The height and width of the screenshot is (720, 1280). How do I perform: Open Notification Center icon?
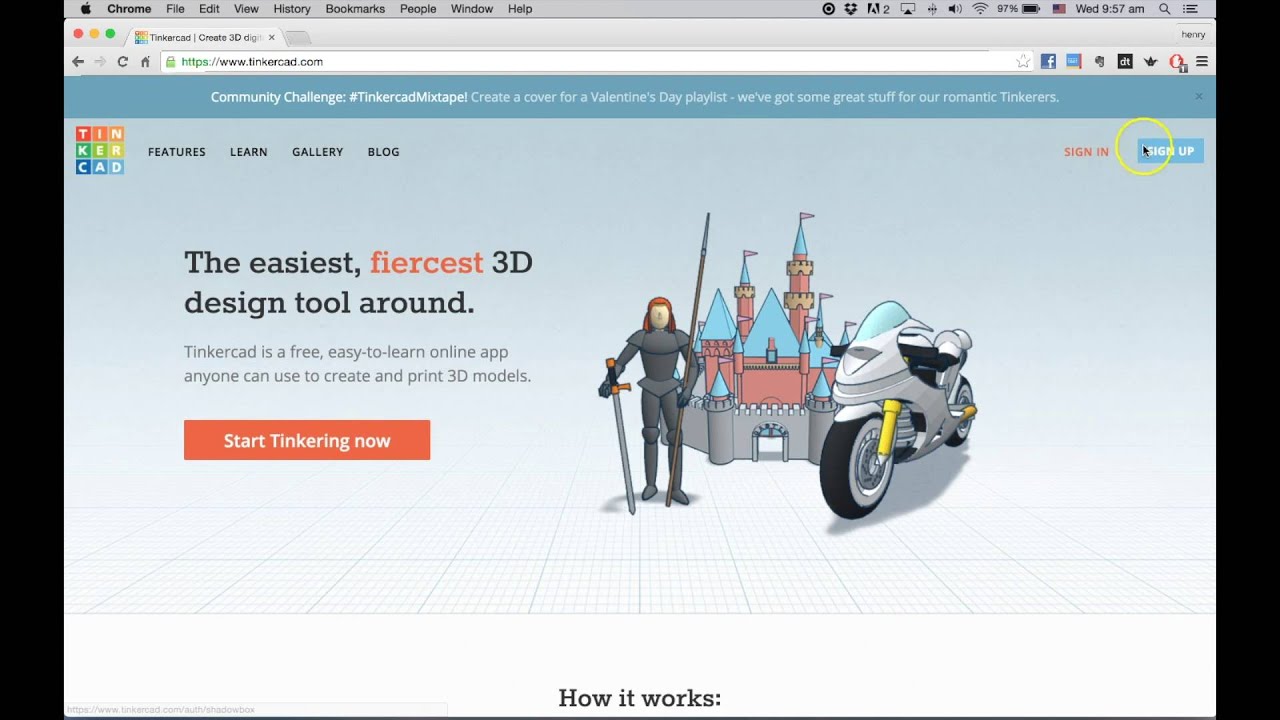click(1190, 9)
